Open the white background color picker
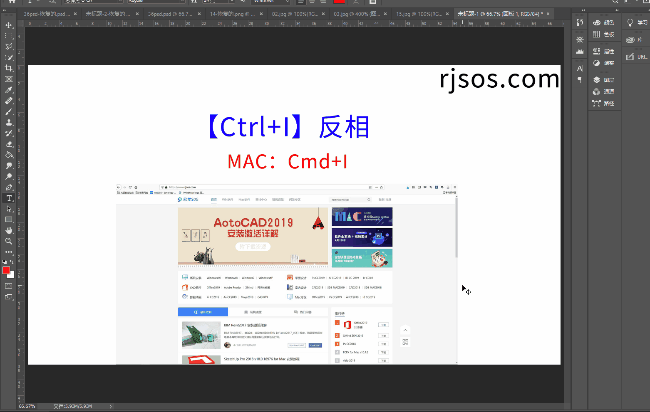This screenshot has height=412, width=650. 12,276
